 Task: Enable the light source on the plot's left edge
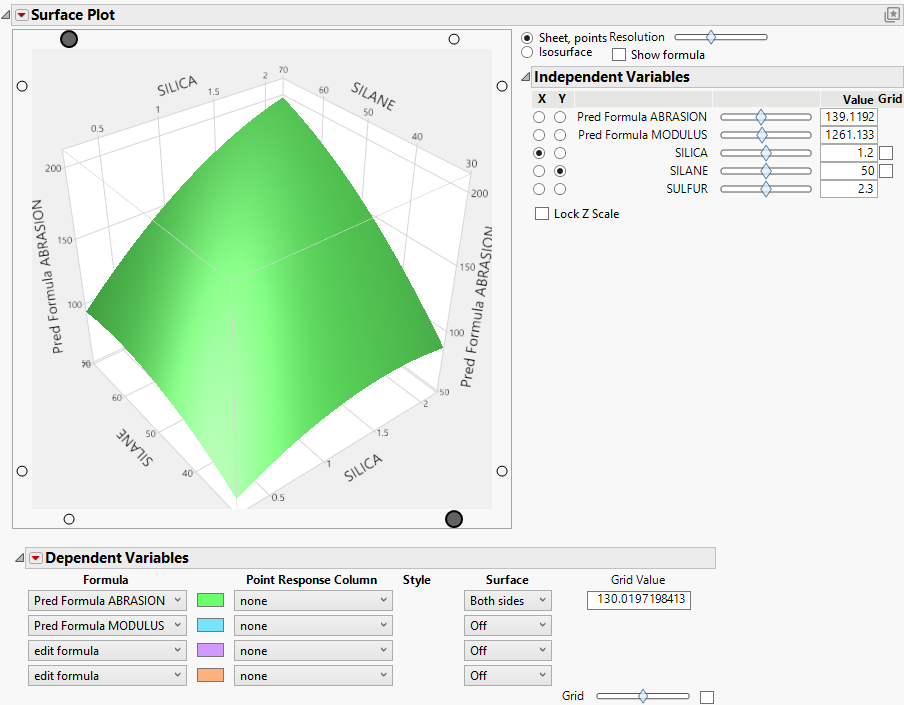[22, 86]
